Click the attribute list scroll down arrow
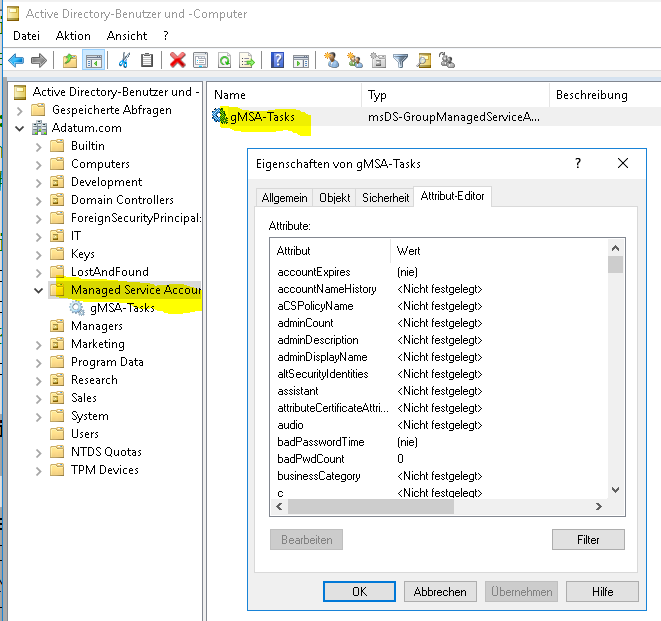The height and width of the screenshot is (621, 661). (615, 489)
